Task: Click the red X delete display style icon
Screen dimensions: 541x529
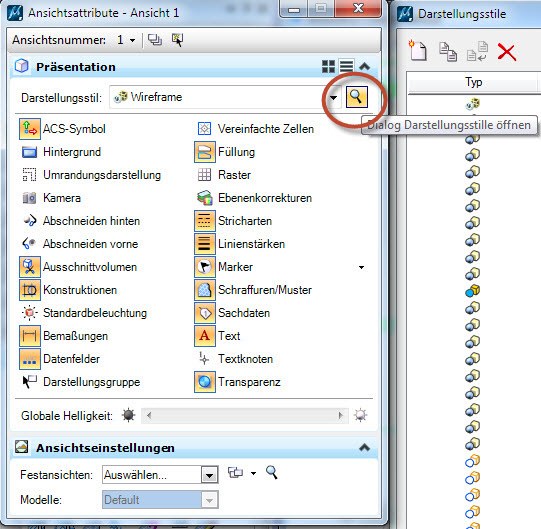Action: pyautogui.click(x=506, y=53)
